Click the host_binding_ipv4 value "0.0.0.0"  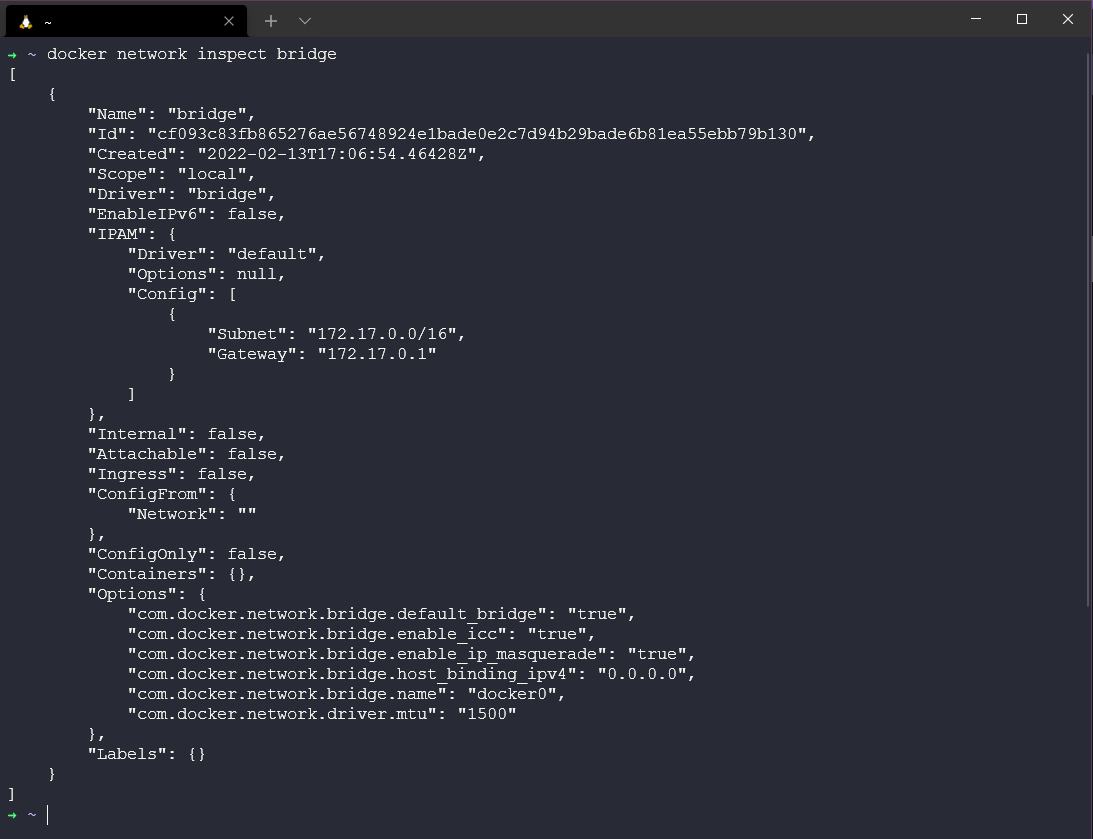click(x=641, y=674)
